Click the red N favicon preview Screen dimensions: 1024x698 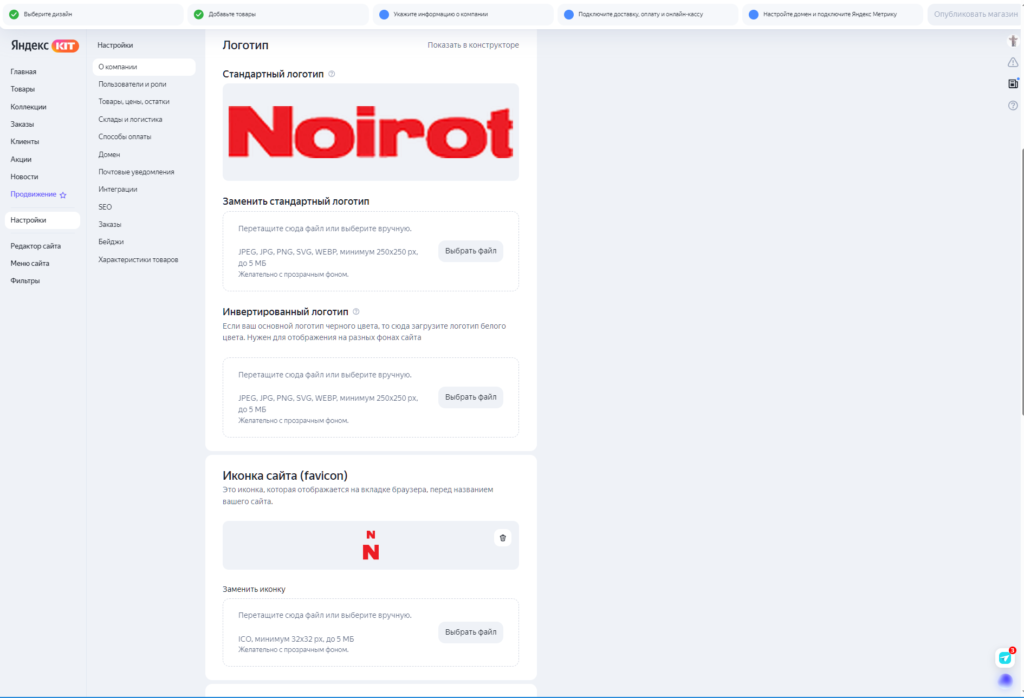pos(371,545)
